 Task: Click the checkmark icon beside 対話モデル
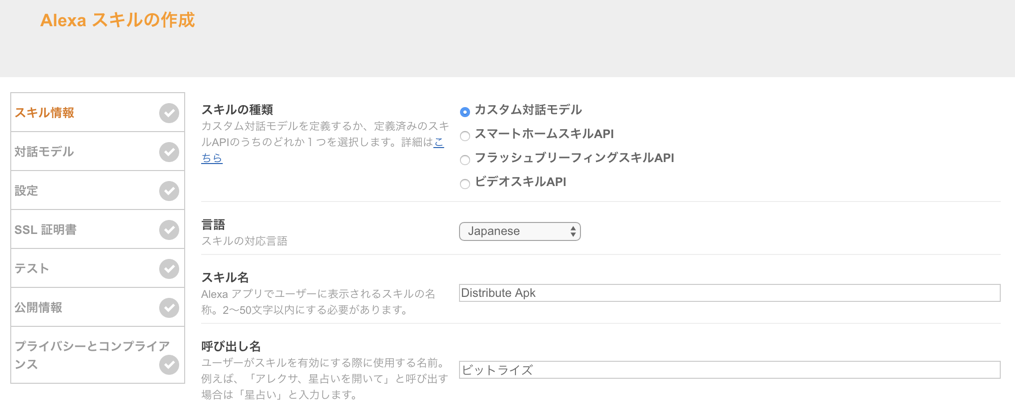[x=169, y=152]
